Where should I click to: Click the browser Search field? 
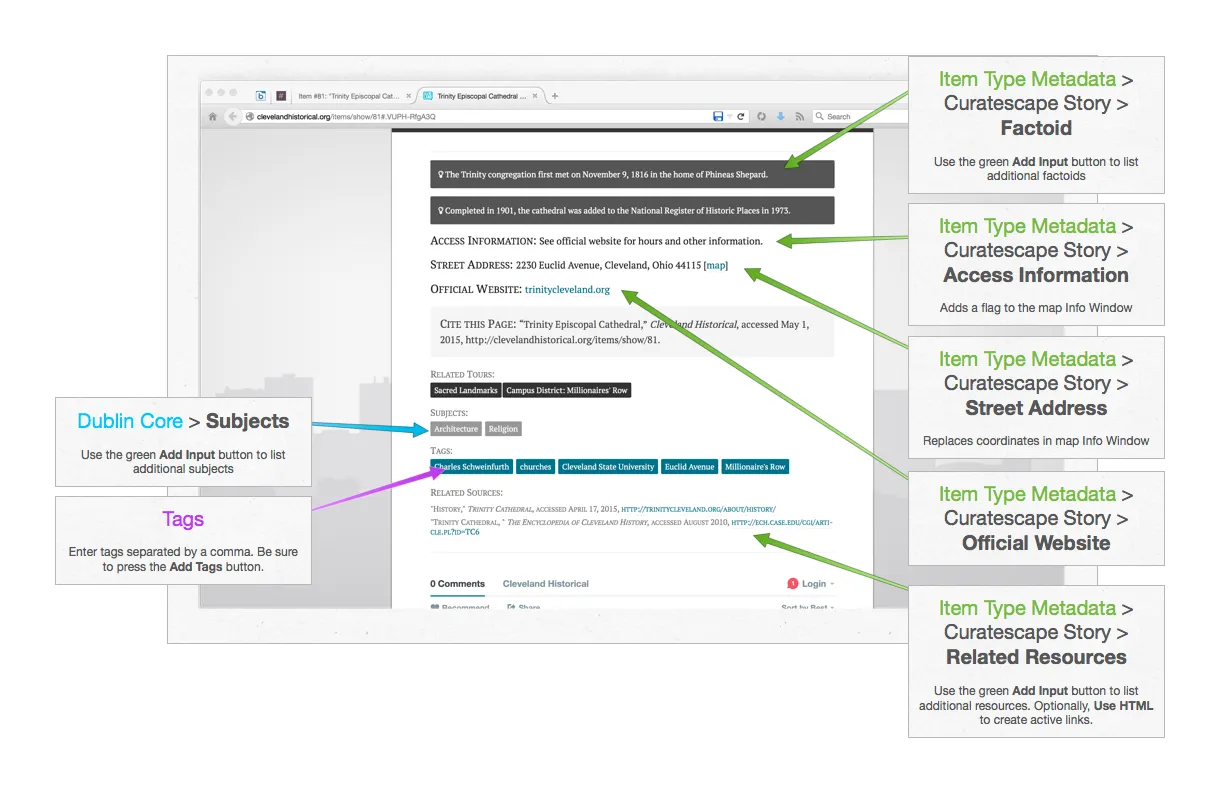pyautogui.click(x=860, y=116)
